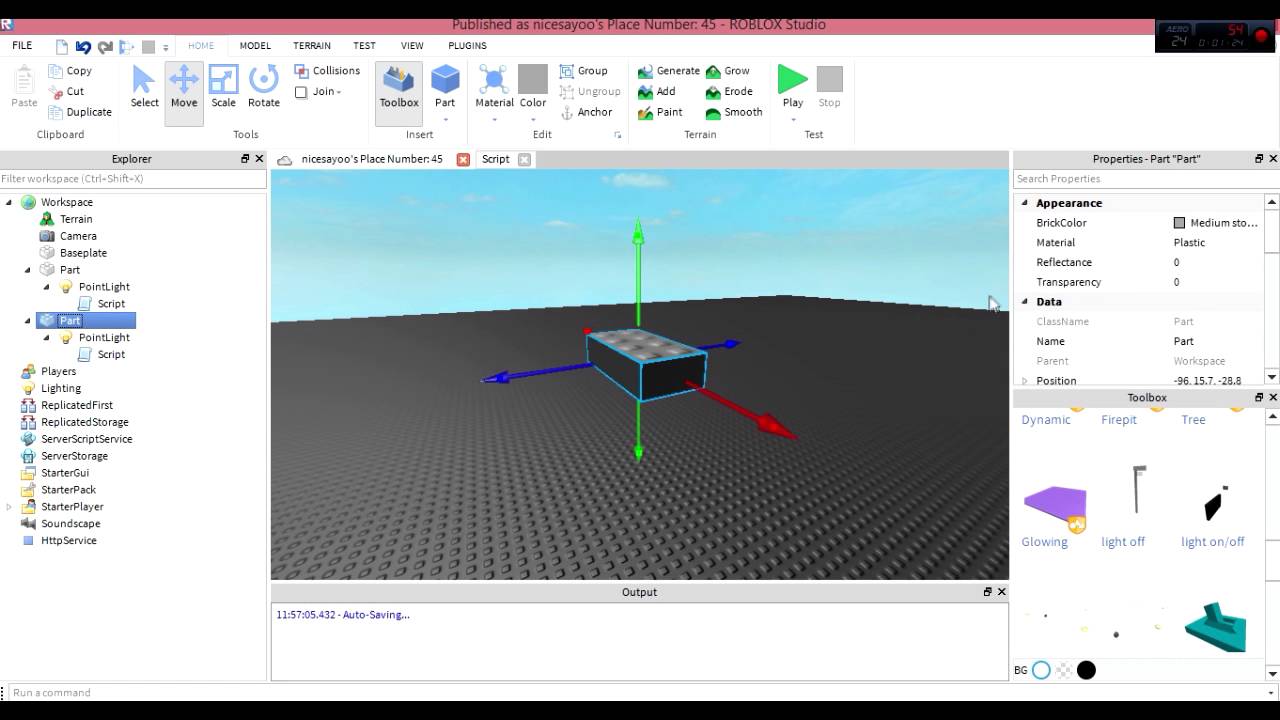Enable the Join checkbox
This screenshot has height=720, width=1280.
click(x=301, y=92)
